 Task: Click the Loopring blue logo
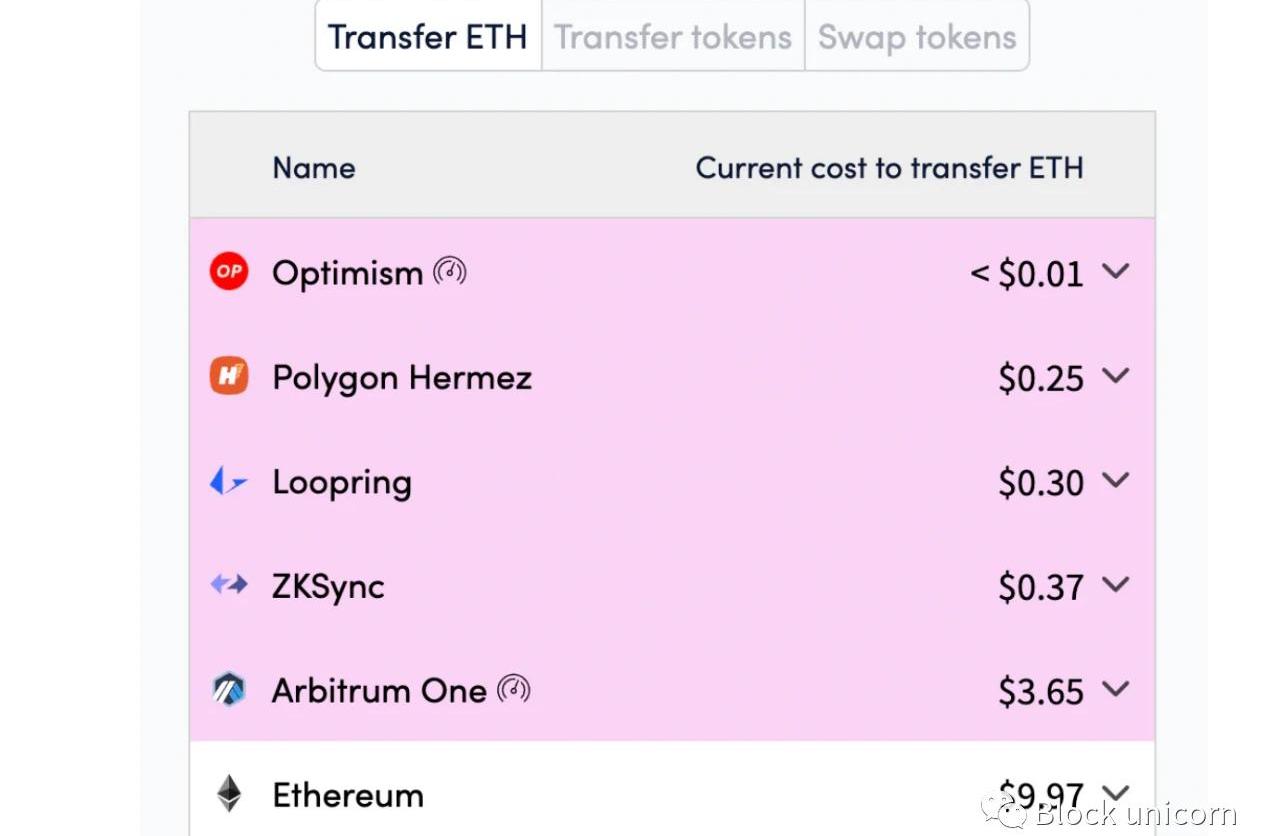228,483
